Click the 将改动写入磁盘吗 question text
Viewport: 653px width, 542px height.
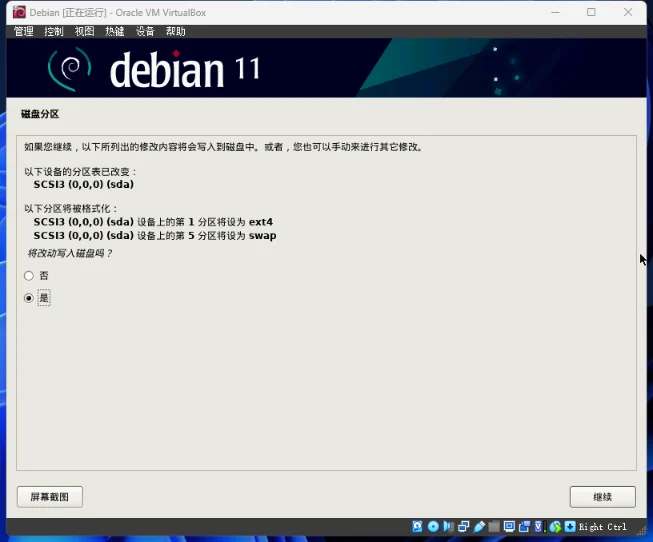[69, 253]
